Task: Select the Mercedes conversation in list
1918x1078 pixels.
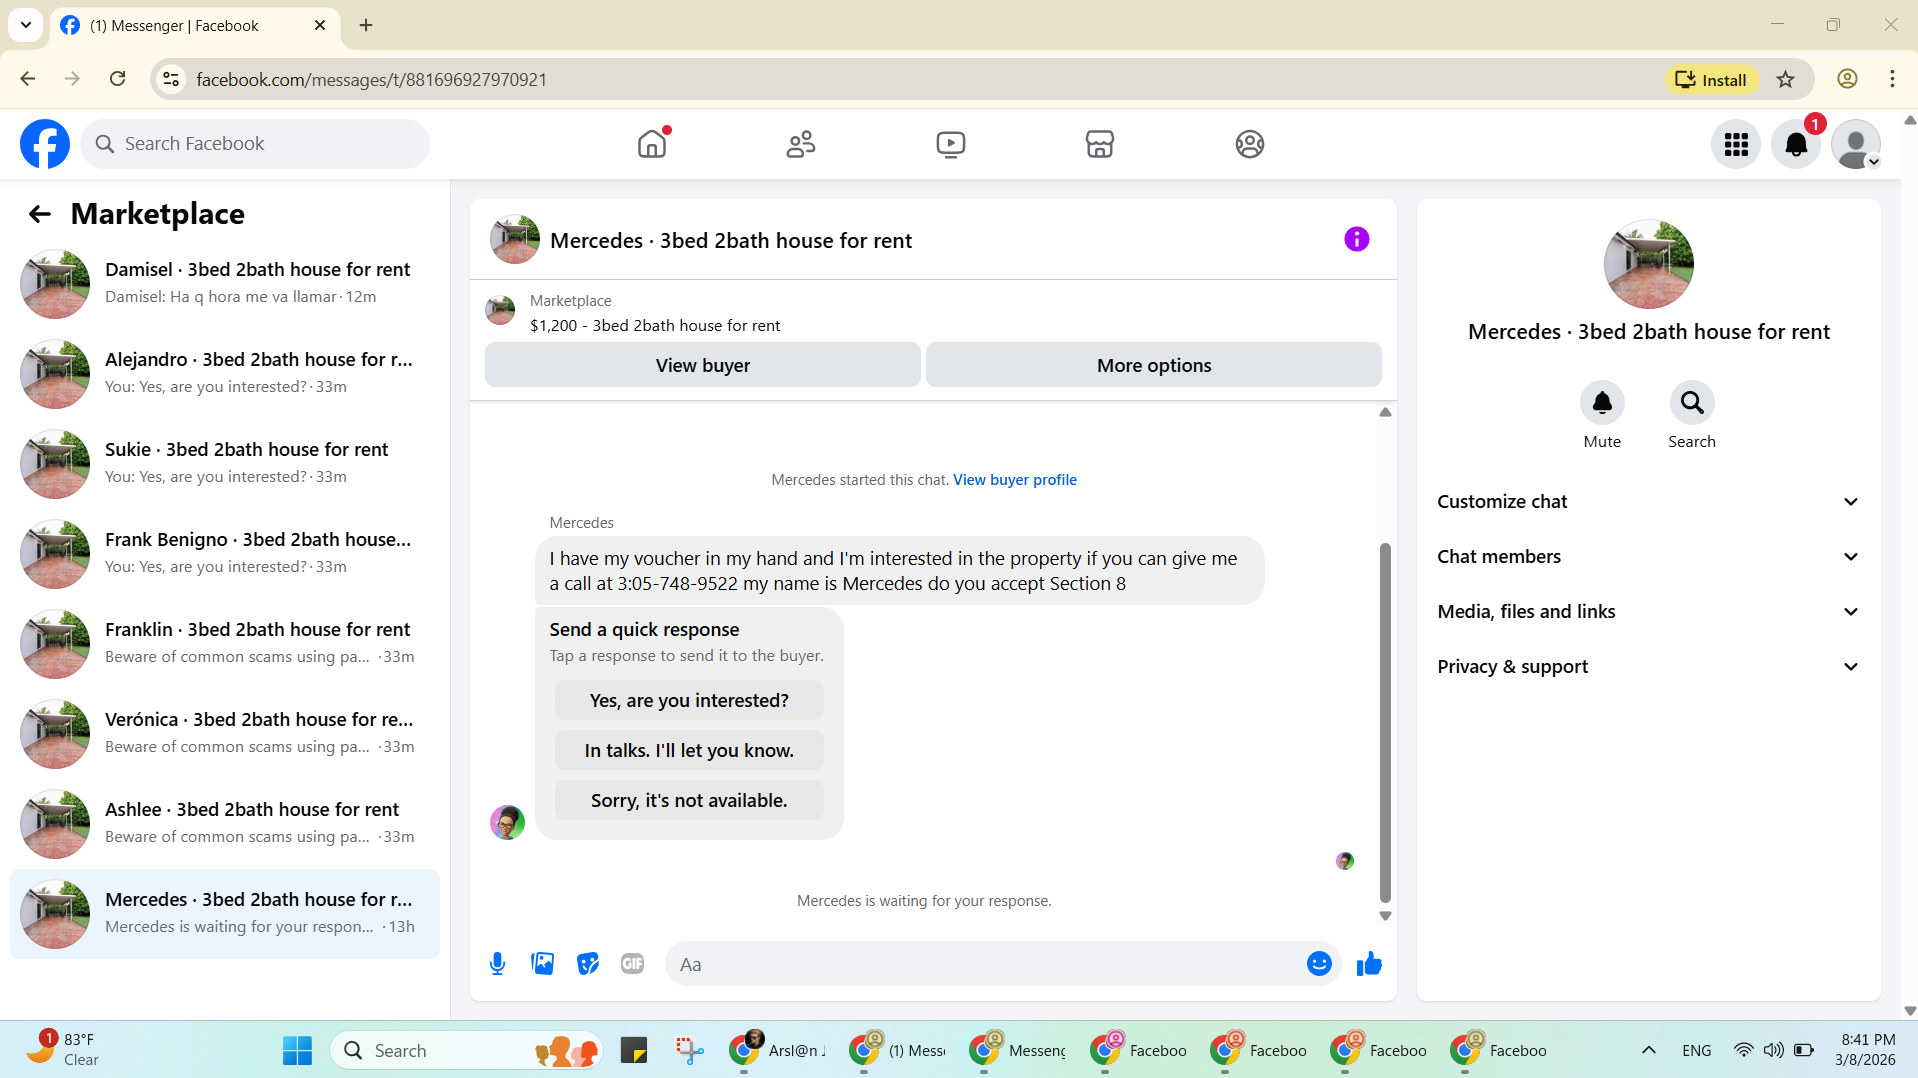Action: pos(225,914)
